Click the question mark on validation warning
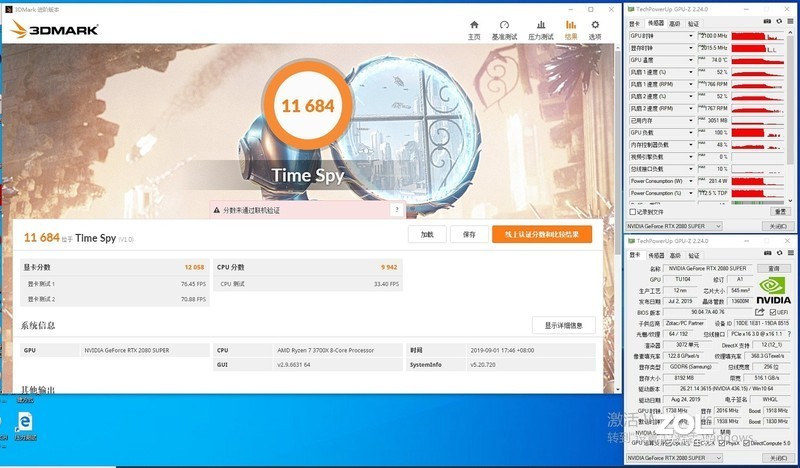Screen dimensions: 800x468 (x=397, y=210)
